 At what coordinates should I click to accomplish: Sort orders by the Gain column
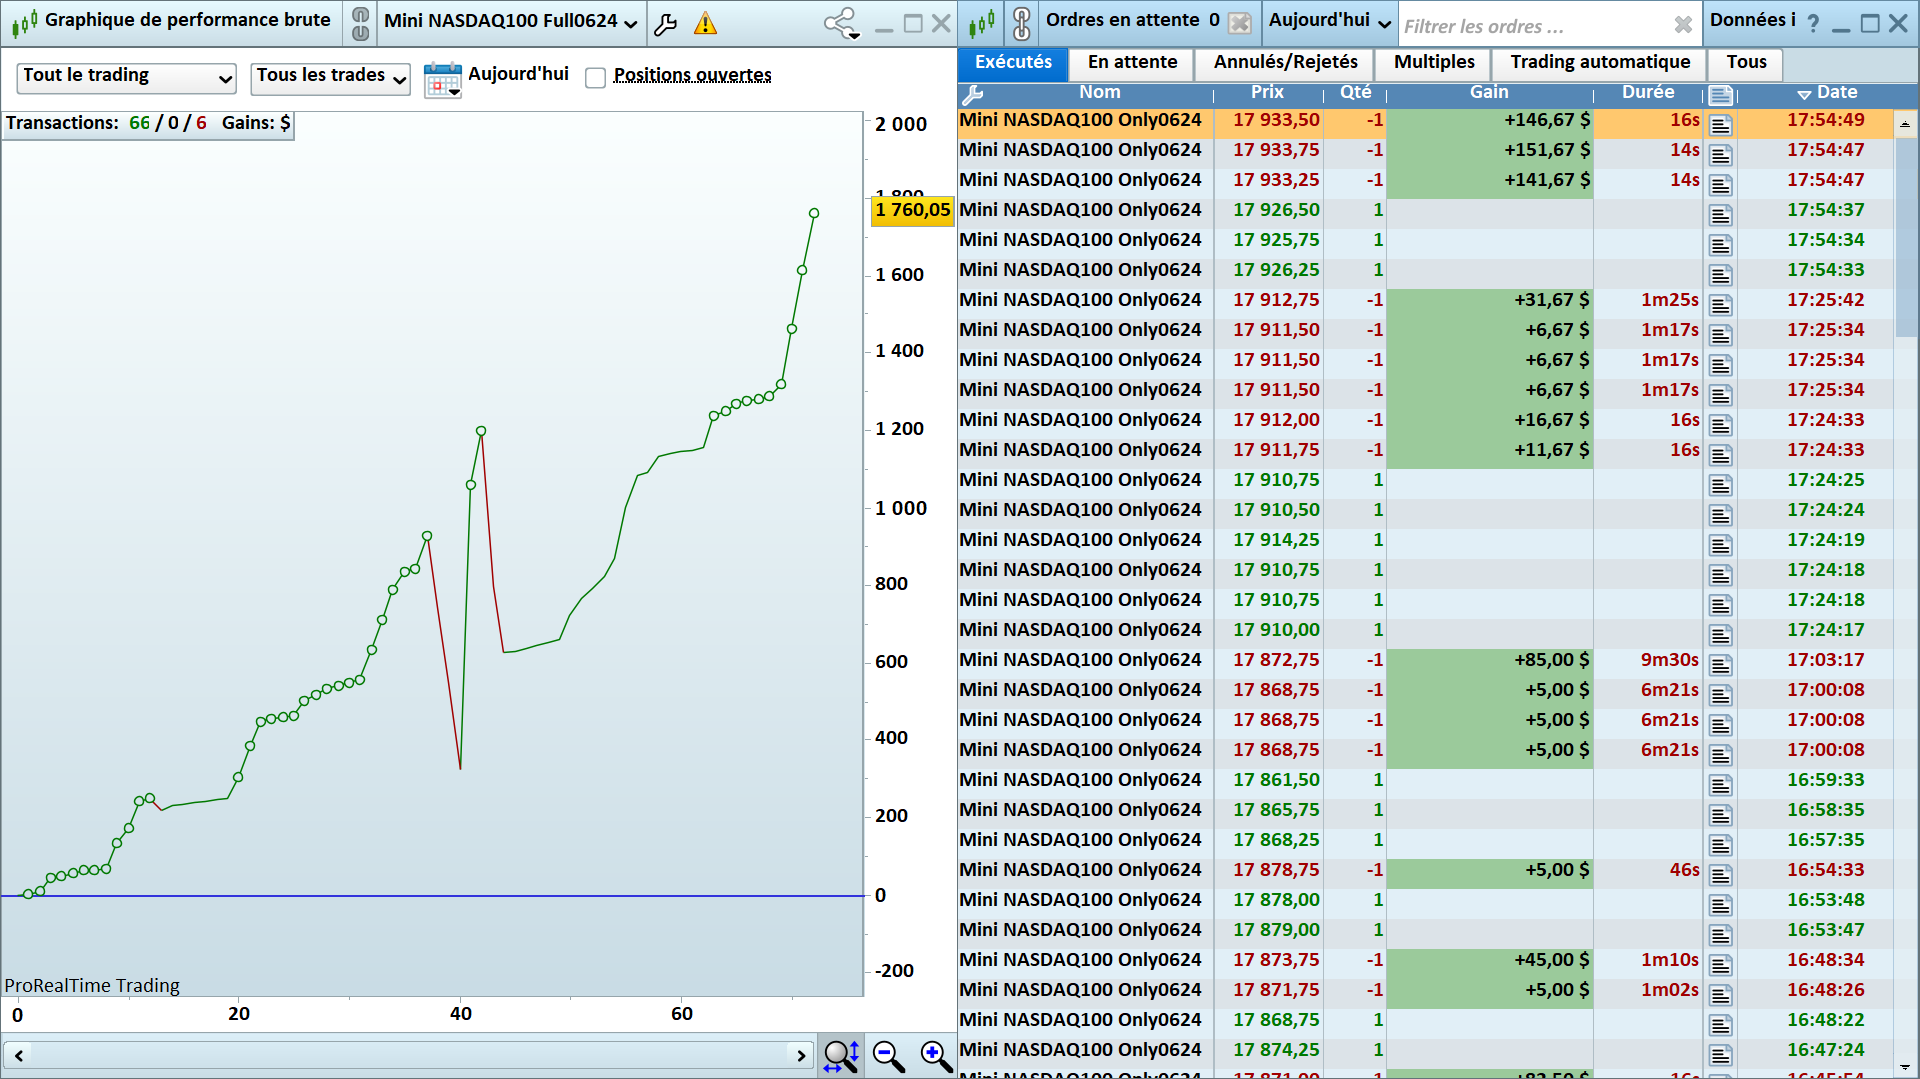pyautogui.click(x=1488, y=93)
